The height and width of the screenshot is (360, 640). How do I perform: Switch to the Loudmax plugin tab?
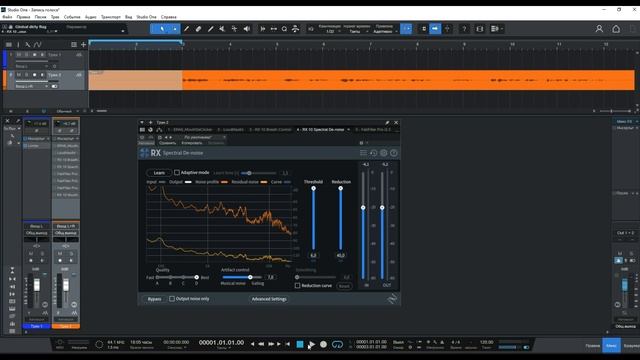pyautogui.click(x=231, y=130)
